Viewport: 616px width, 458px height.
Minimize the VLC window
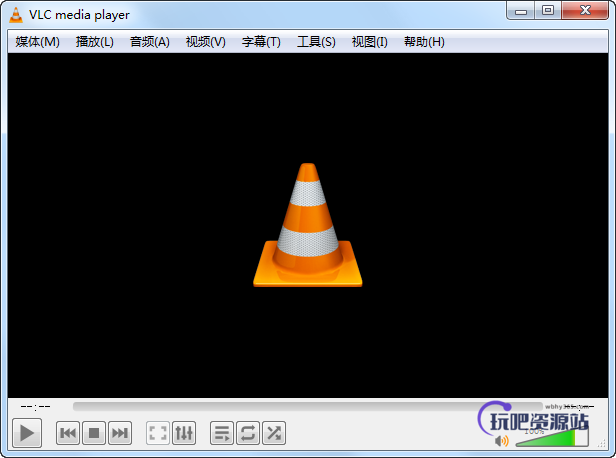pyautogui.click(x=521, y=11)
